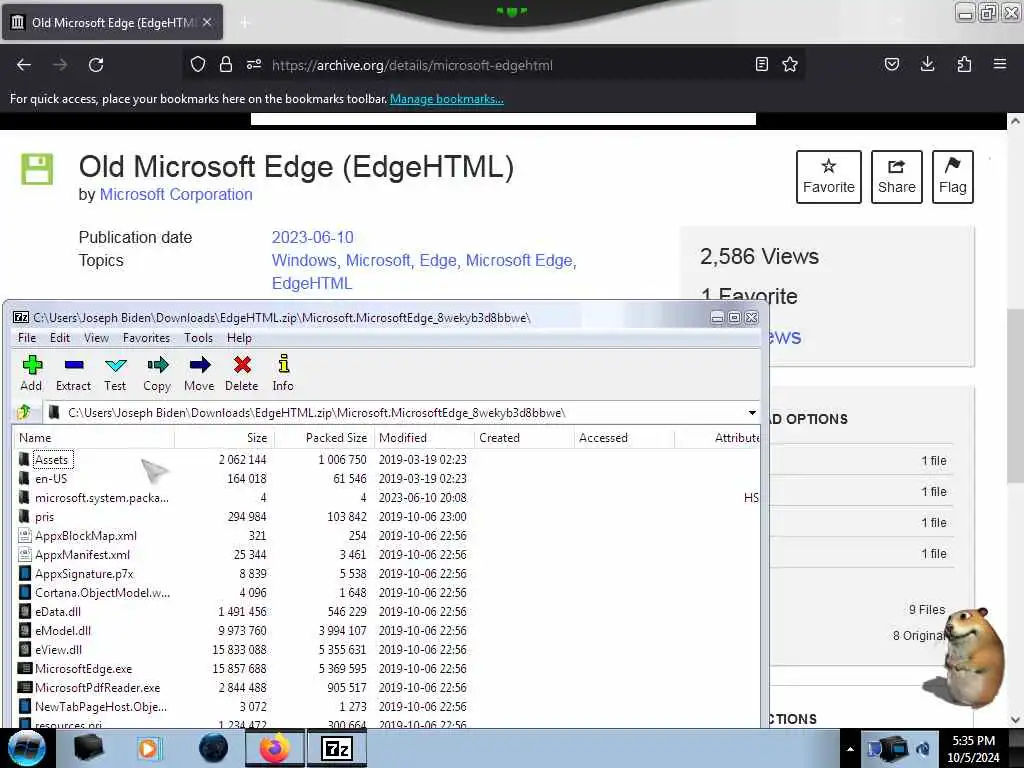Open Firefox tracking protection shield
The image size is (1024, 768).
click(x=198, y=65)
